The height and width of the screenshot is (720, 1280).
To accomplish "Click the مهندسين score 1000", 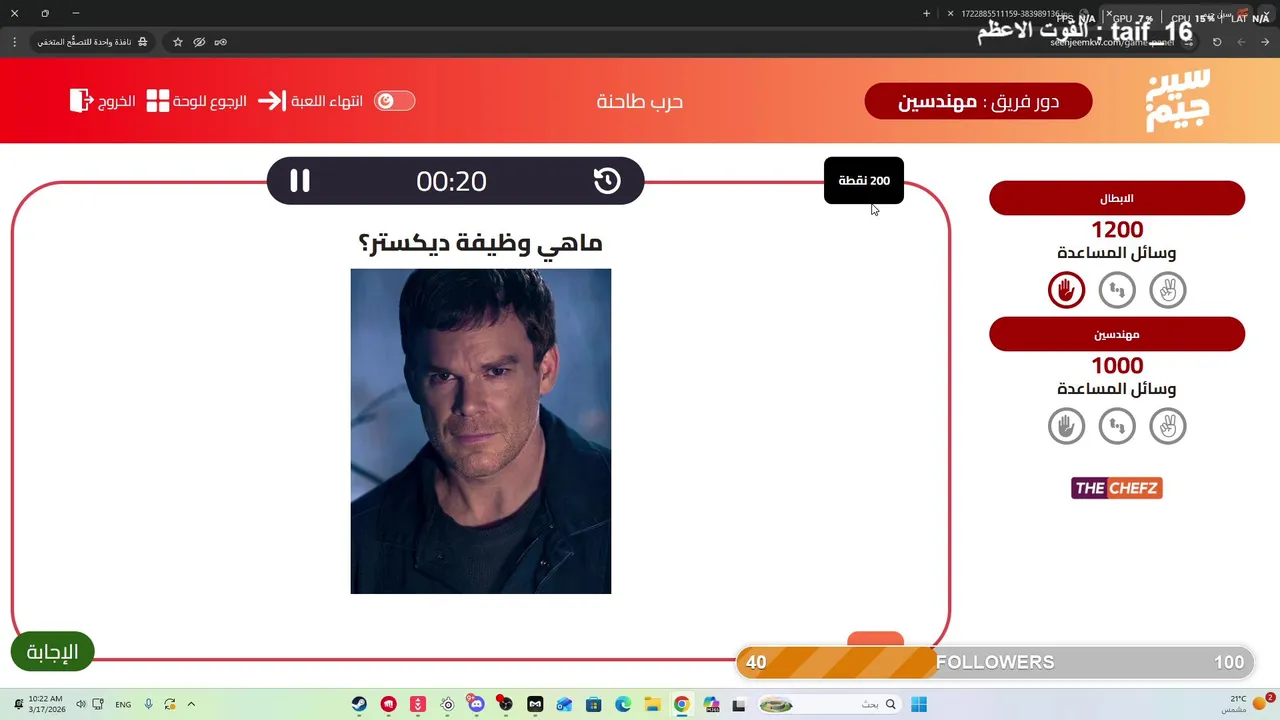I will tap(1117, 366).
